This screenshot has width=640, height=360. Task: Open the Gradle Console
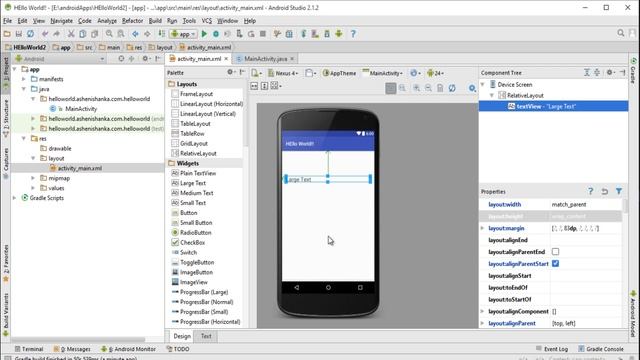tap(601, 349)
